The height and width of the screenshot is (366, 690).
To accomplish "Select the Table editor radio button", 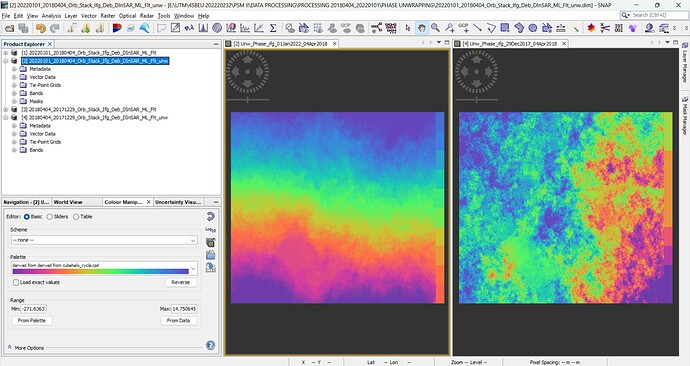I will pyautogui.click(x=76, y=217).
